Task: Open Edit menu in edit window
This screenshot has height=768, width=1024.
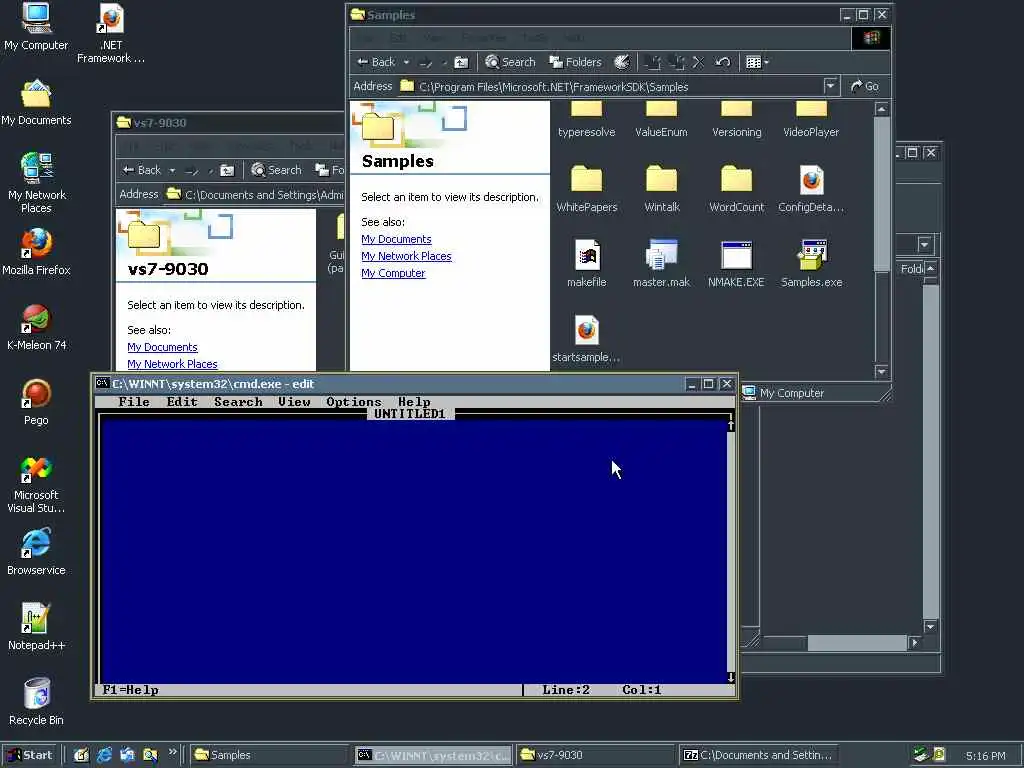Action: pyautogui.click(x=182, y=402)
